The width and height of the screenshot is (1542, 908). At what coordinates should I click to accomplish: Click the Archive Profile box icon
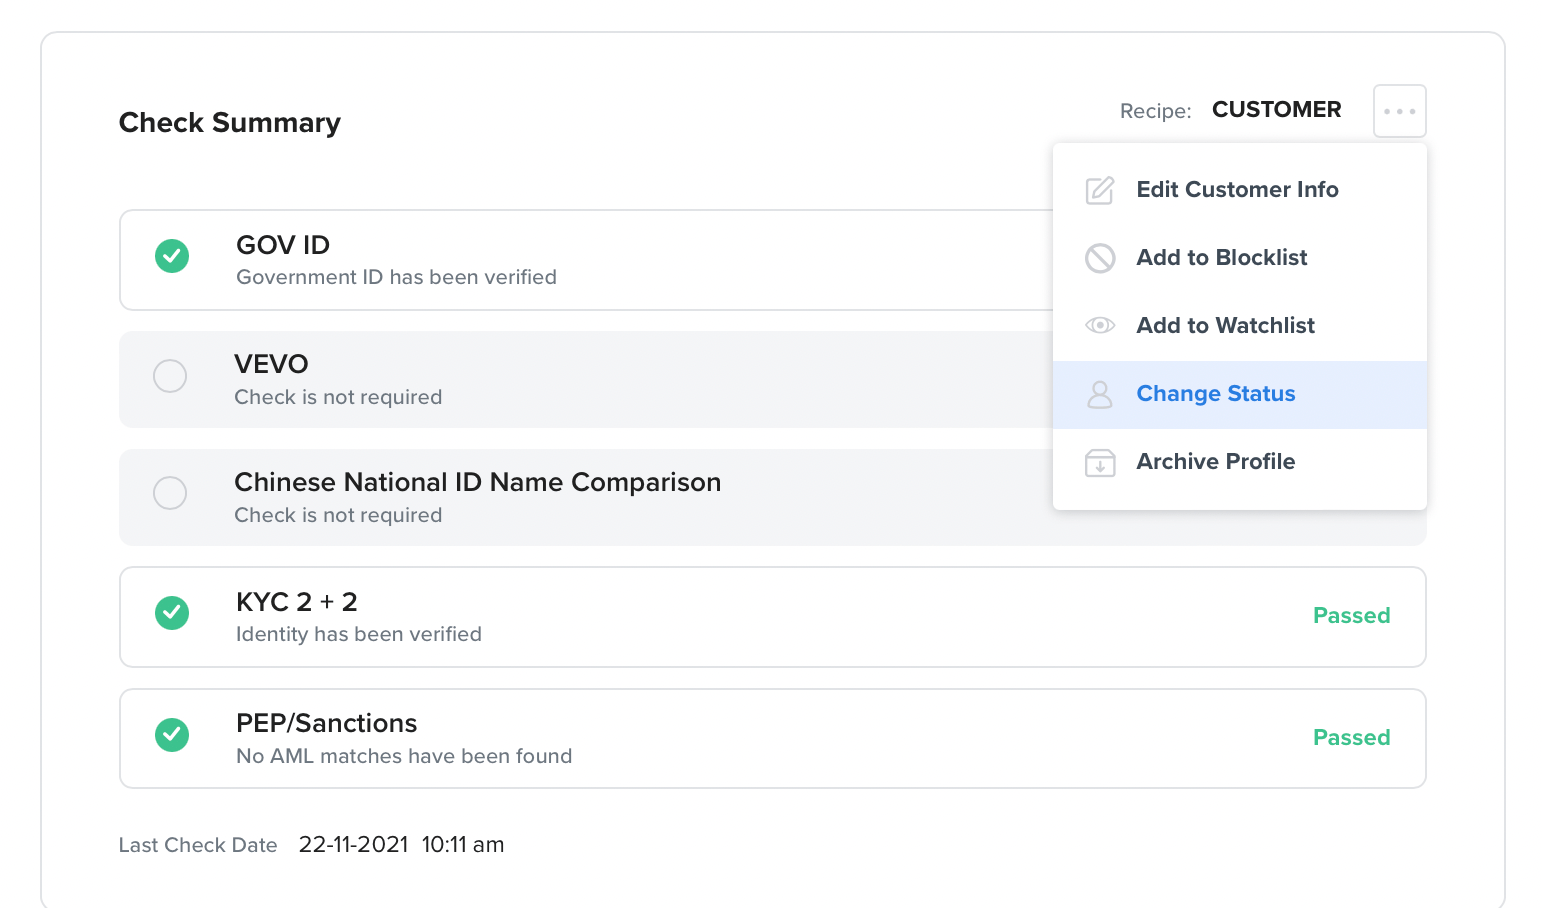1100,462
